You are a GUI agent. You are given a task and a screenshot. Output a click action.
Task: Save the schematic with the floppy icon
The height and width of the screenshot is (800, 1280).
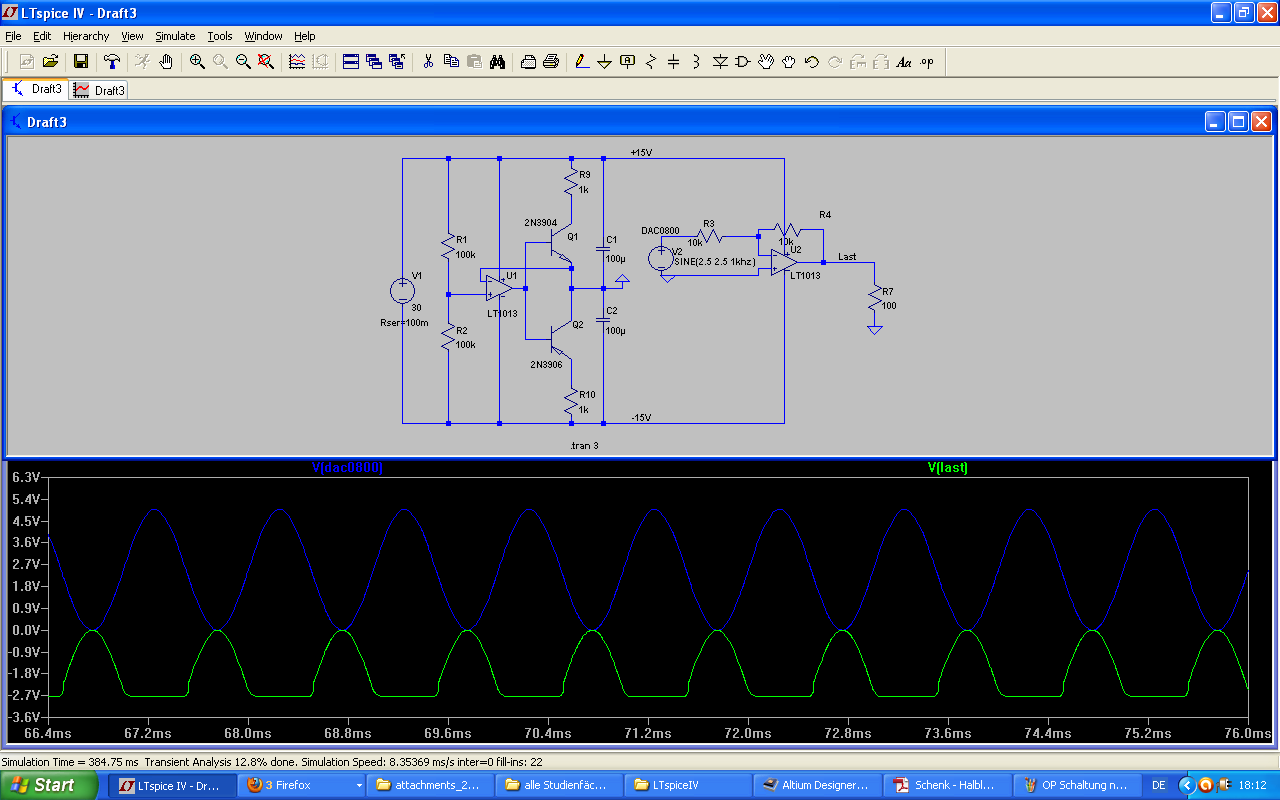(x=81, y=62)
